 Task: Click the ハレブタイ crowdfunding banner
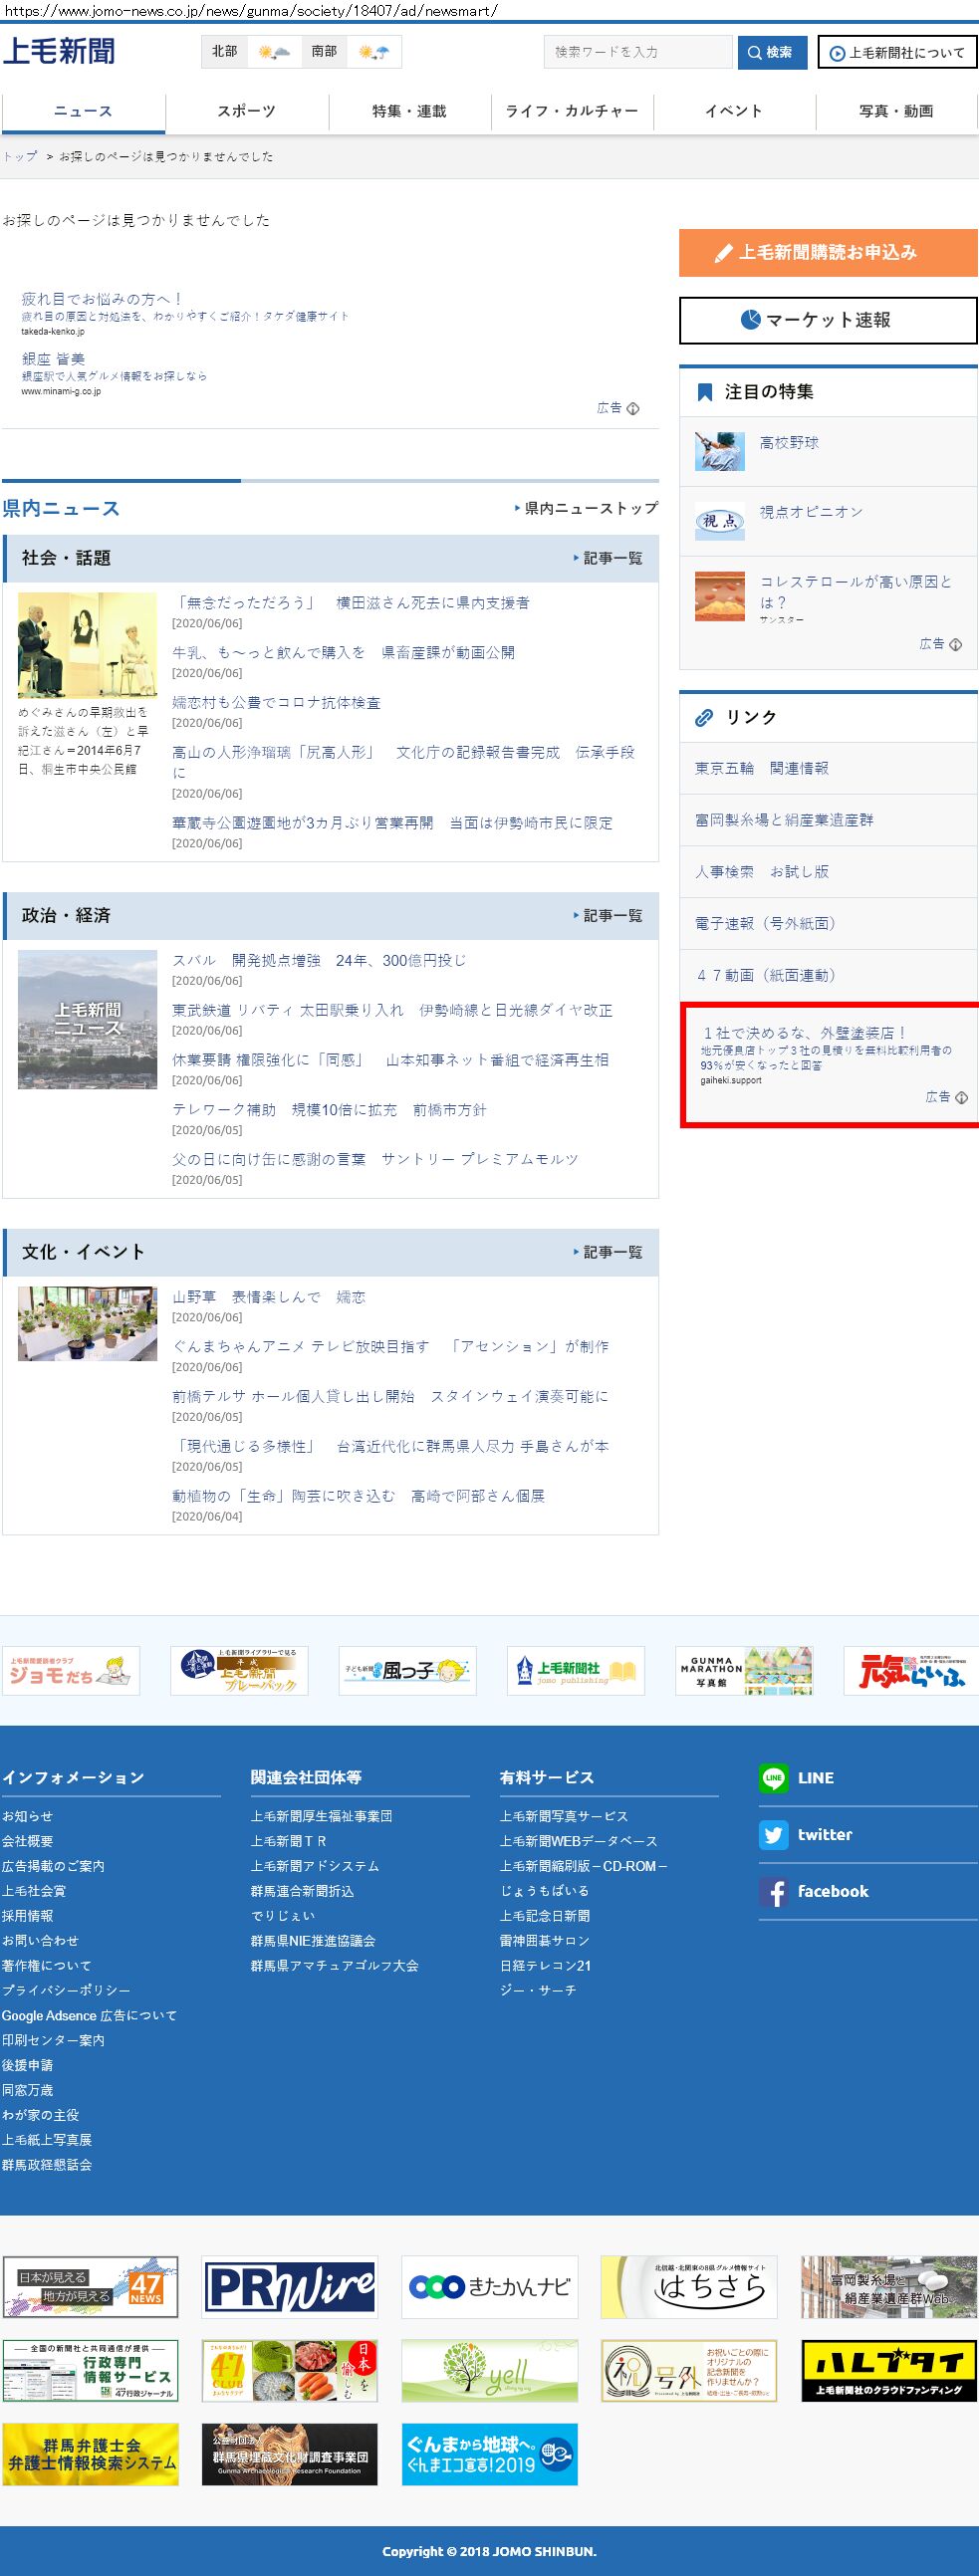(x=889, y=2369)
